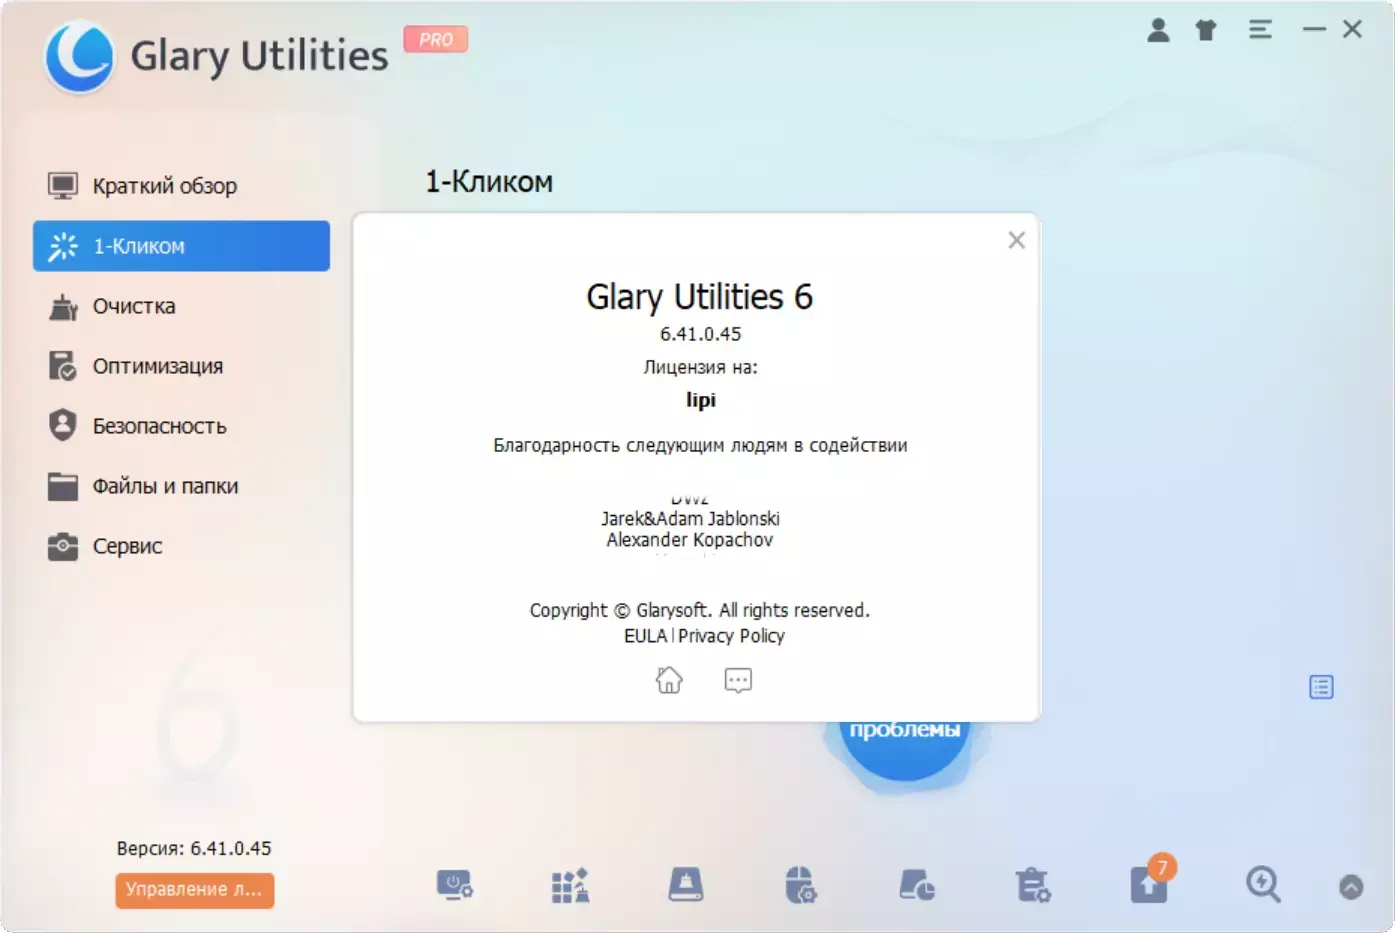Open the user account icon in title bar
Image resolution: width=1395 pixels, height=933 pixels.
point(1158,31)
